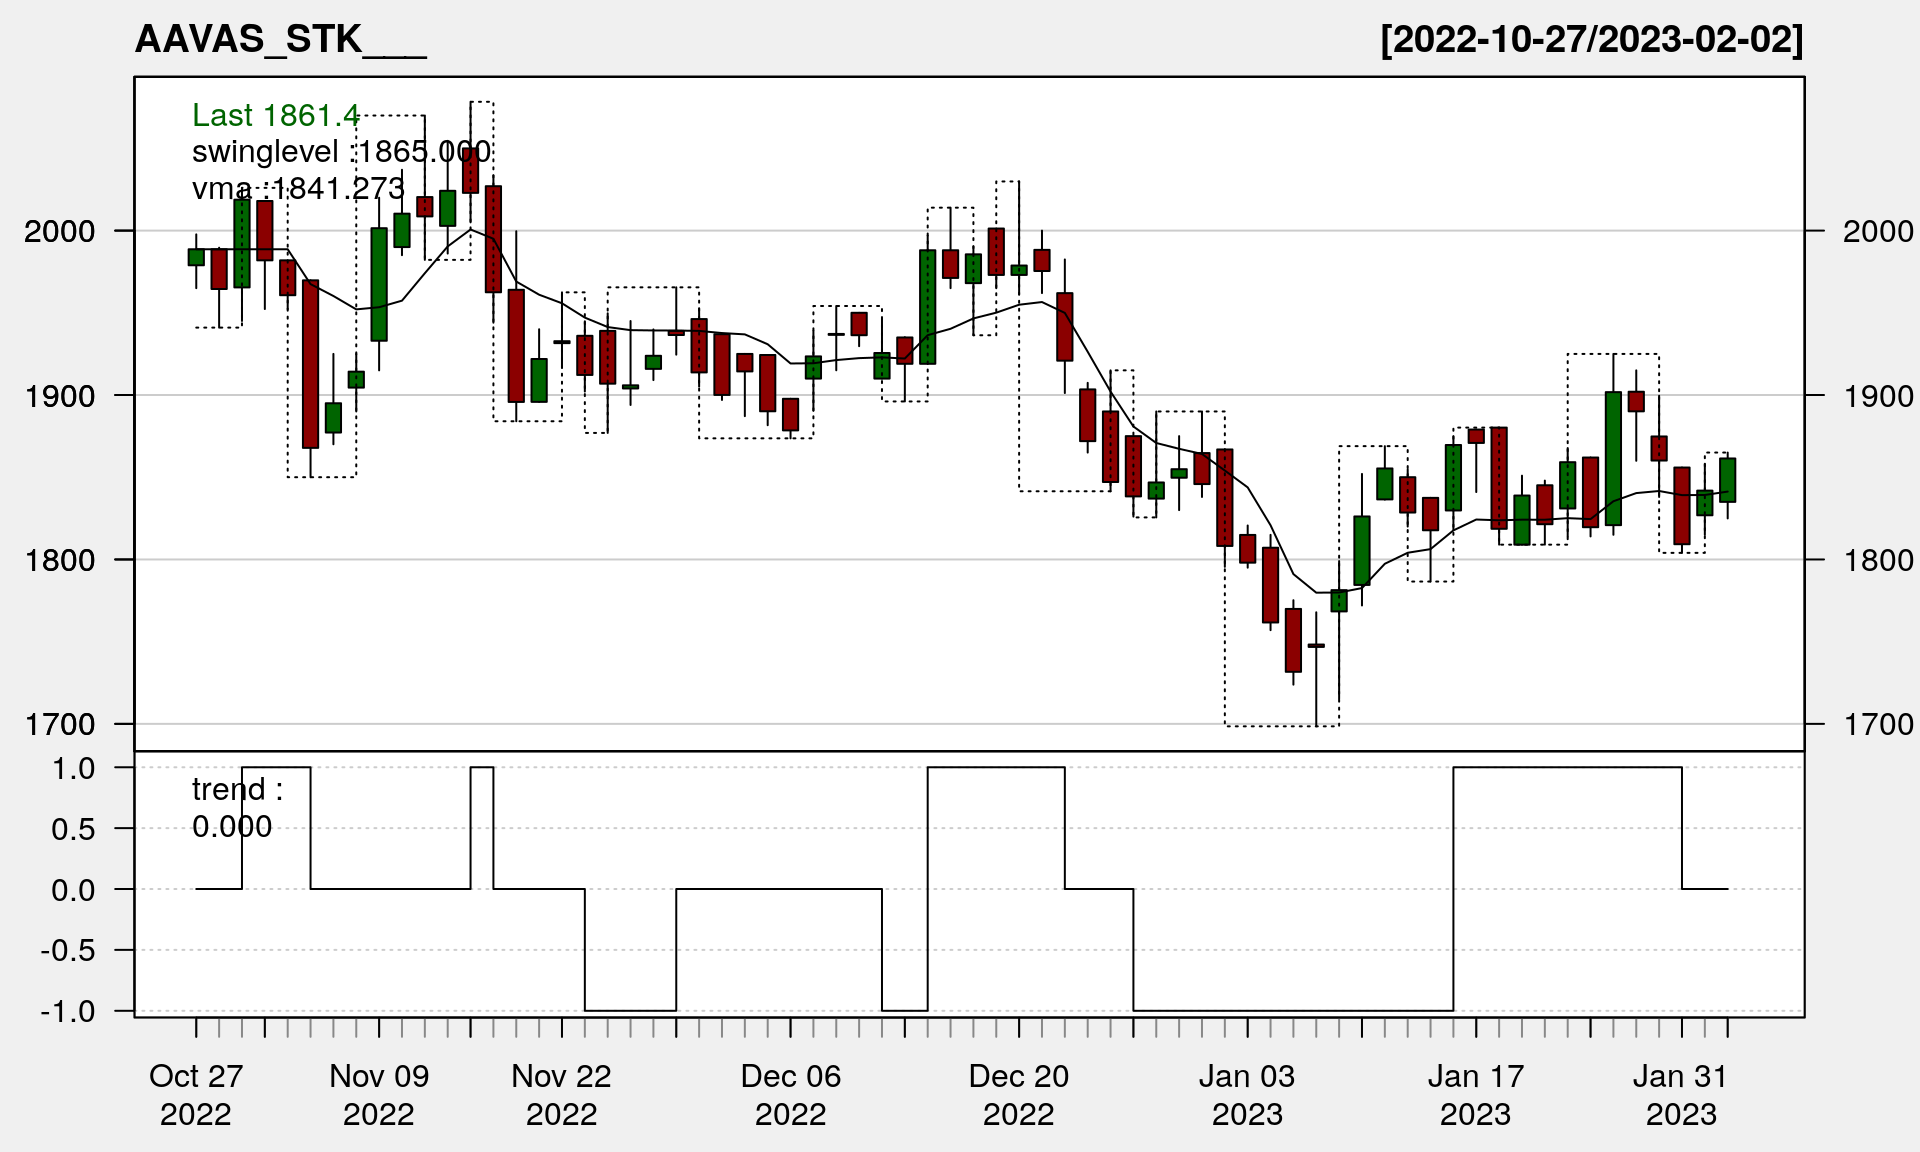Click the Jan 03 2023 axis date
Viewport: 1920px width, 1152px height.
[x=1247, y=1094]
